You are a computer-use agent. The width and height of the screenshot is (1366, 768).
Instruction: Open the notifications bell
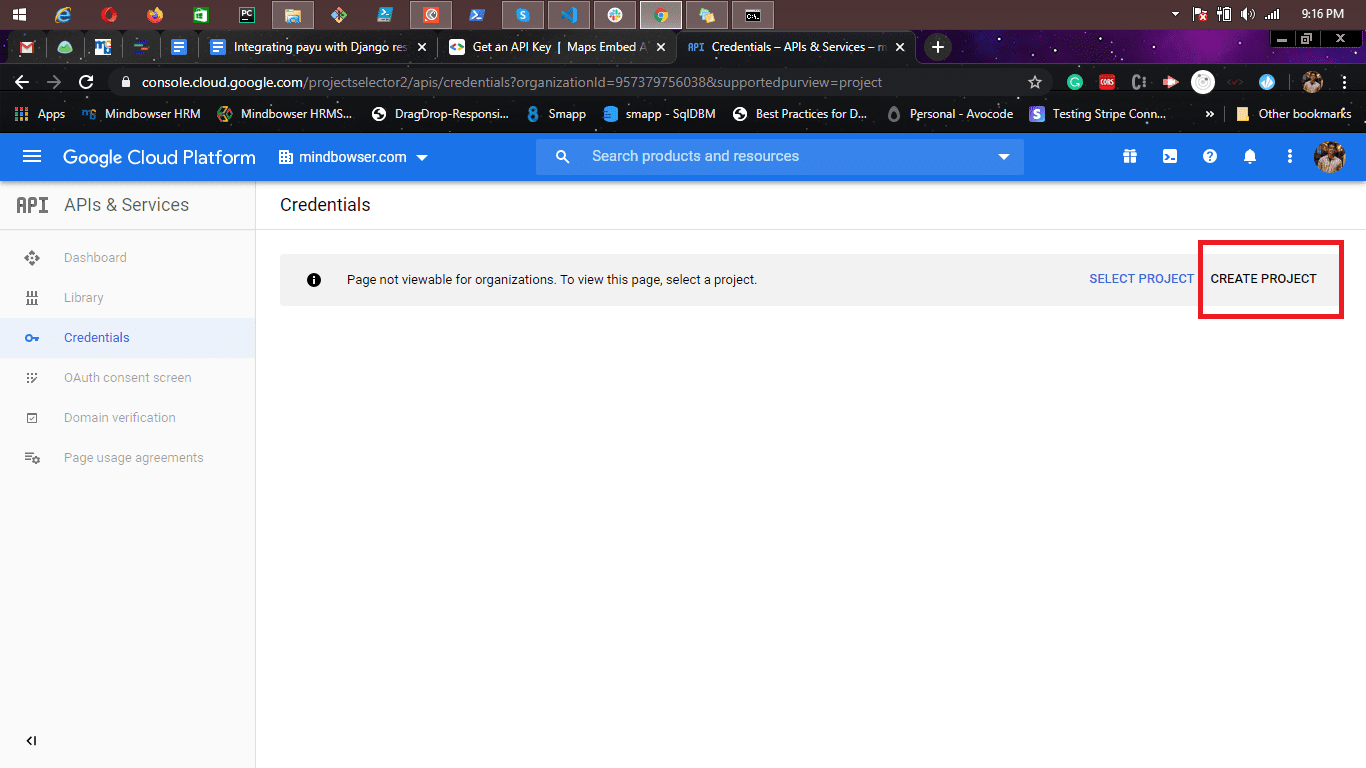point(1250,157)
